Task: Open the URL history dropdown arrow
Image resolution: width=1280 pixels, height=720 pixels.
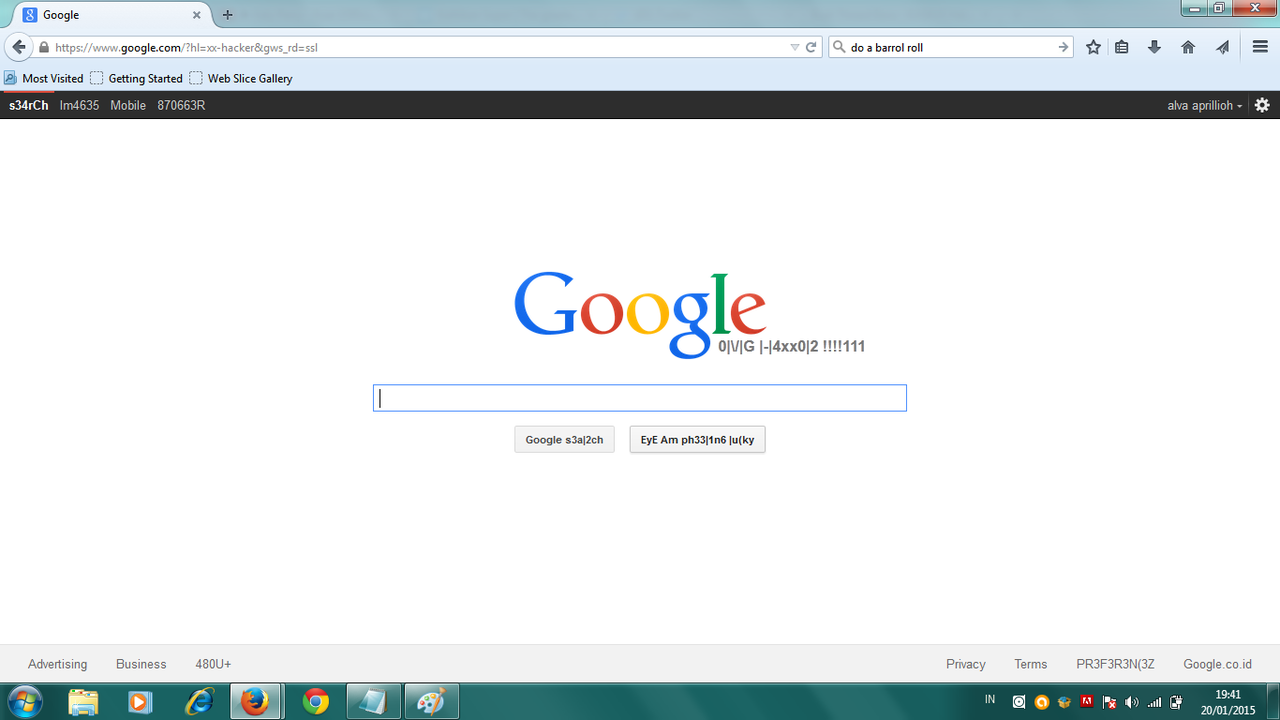Action: 795,47
